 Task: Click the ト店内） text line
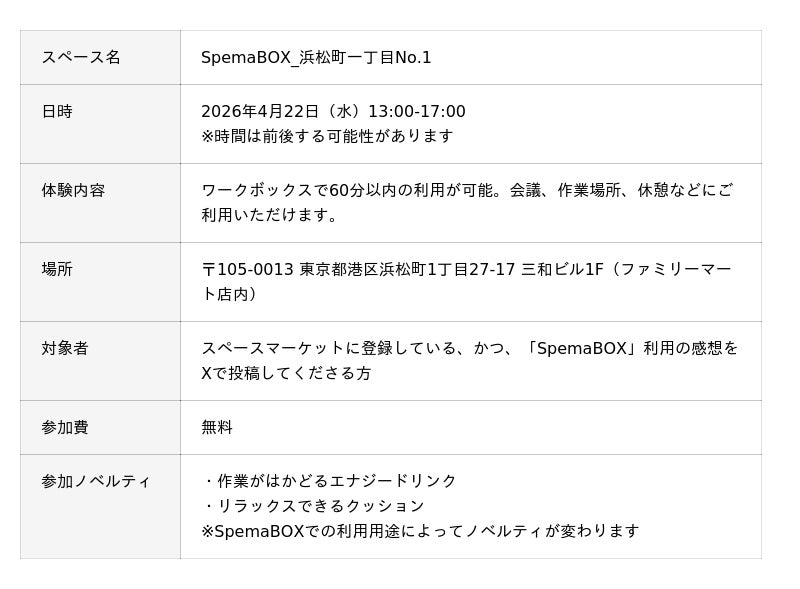230,294
